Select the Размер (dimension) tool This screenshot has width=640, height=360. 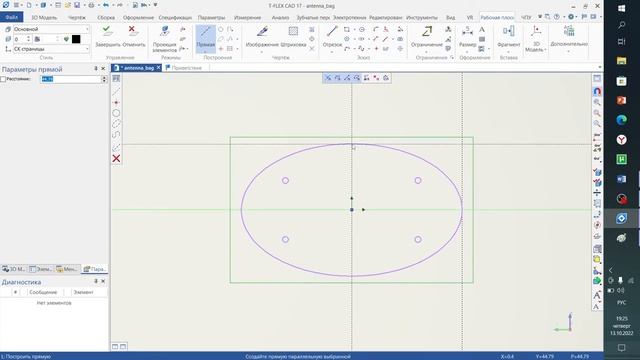click(x=467, y=36)
